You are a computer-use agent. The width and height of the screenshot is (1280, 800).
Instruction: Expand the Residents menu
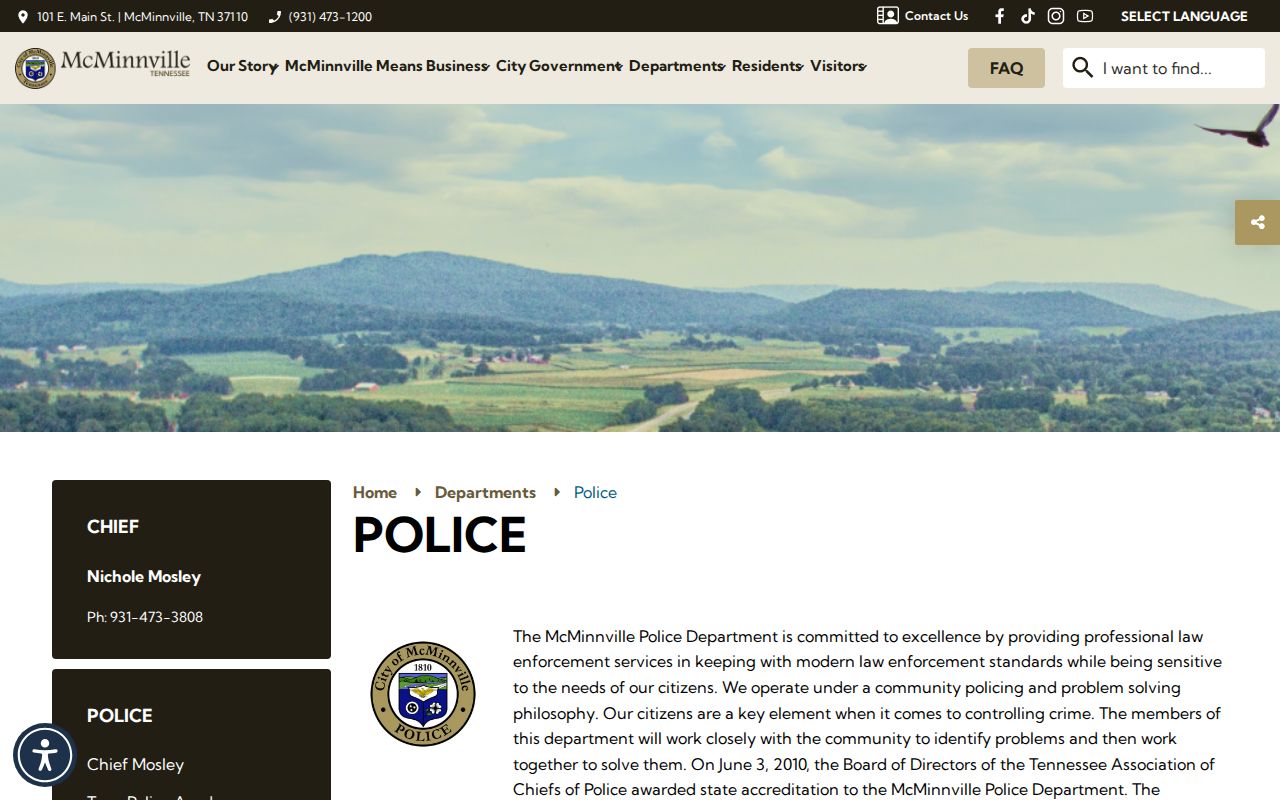[x=767, y=66]
